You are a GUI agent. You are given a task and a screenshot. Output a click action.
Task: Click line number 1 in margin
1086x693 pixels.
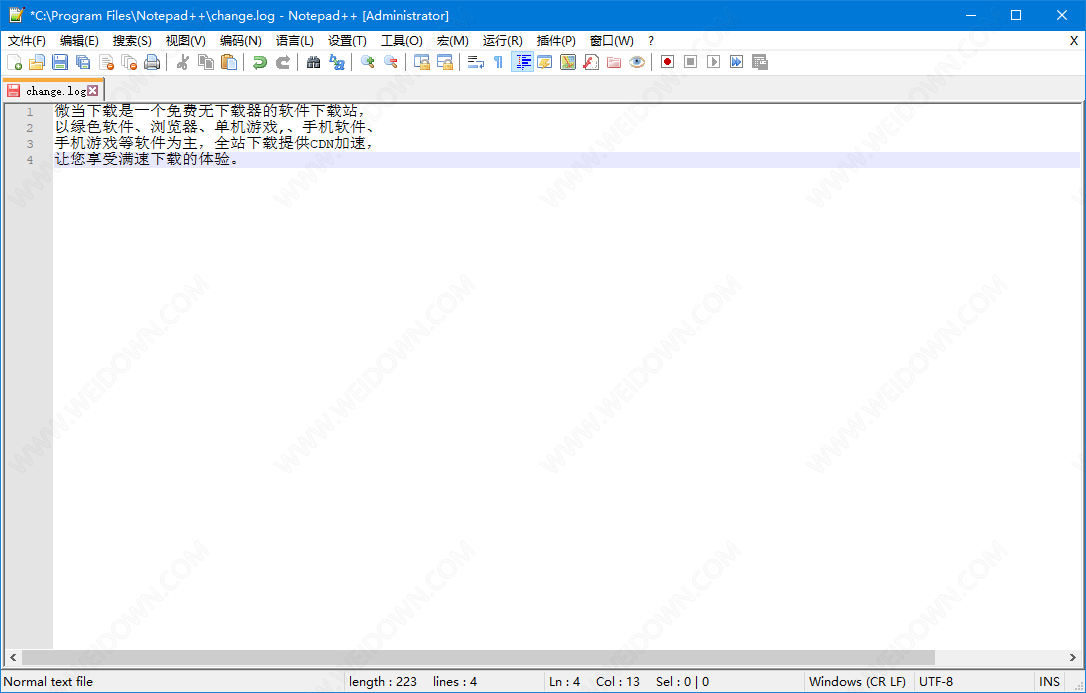point(30,111)
